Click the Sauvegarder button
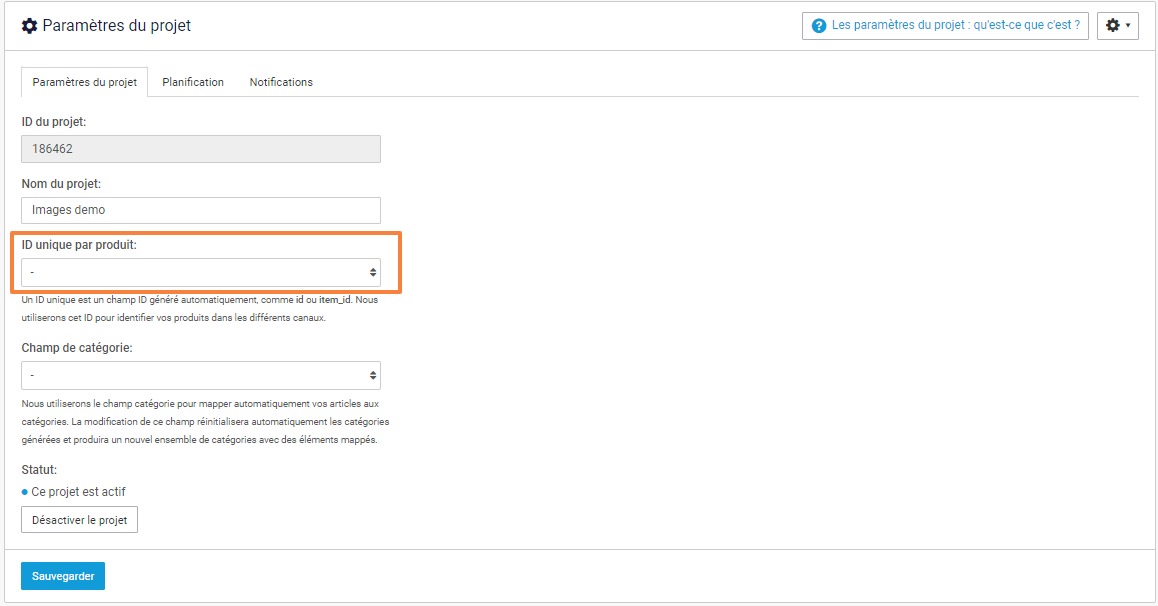 click(63, 576)
